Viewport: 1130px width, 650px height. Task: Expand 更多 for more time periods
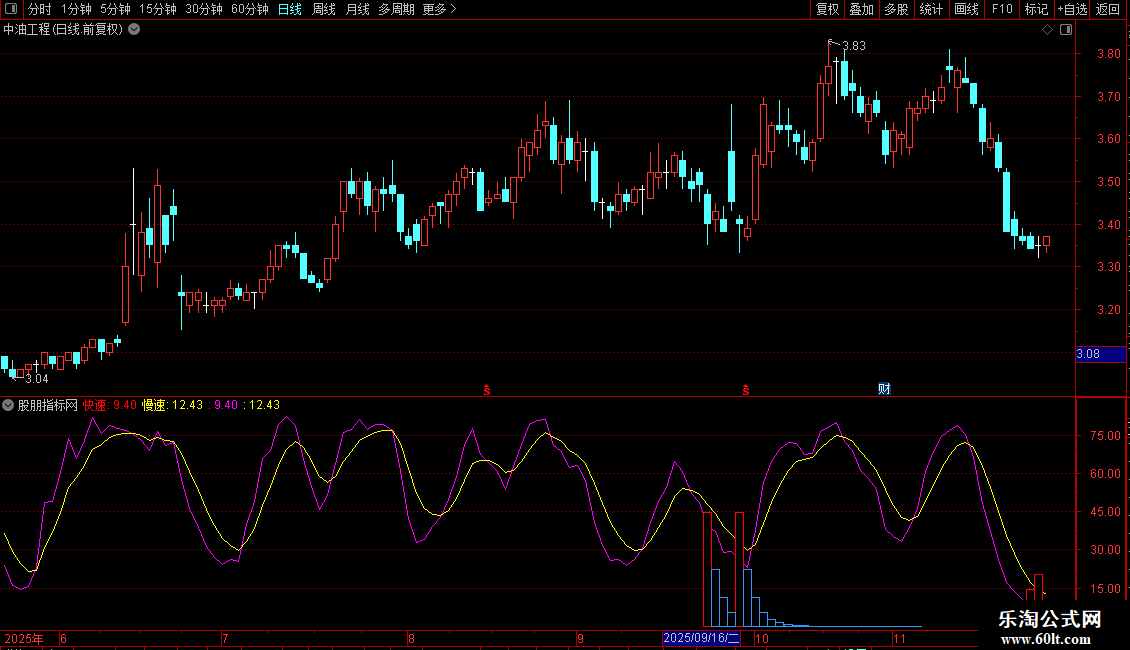[x=439, y=9]
